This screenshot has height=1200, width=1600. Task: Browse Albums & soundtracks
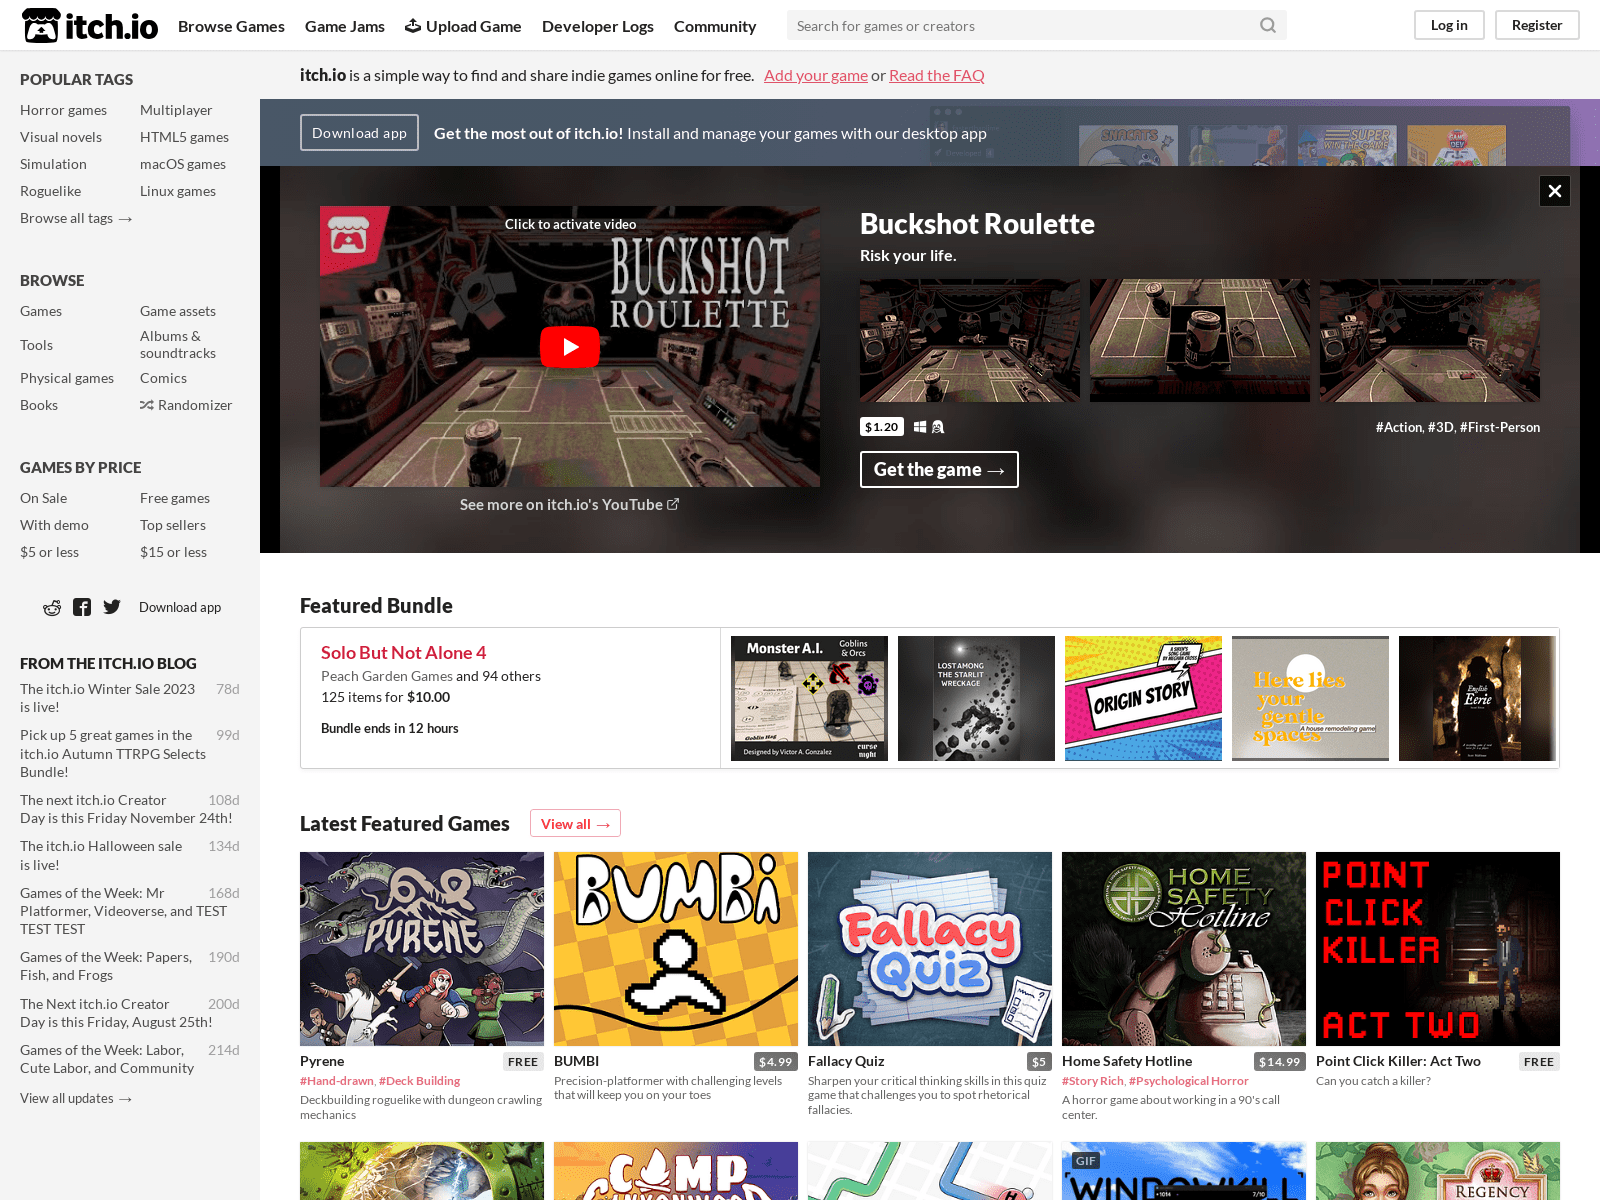tap(178, 344)
